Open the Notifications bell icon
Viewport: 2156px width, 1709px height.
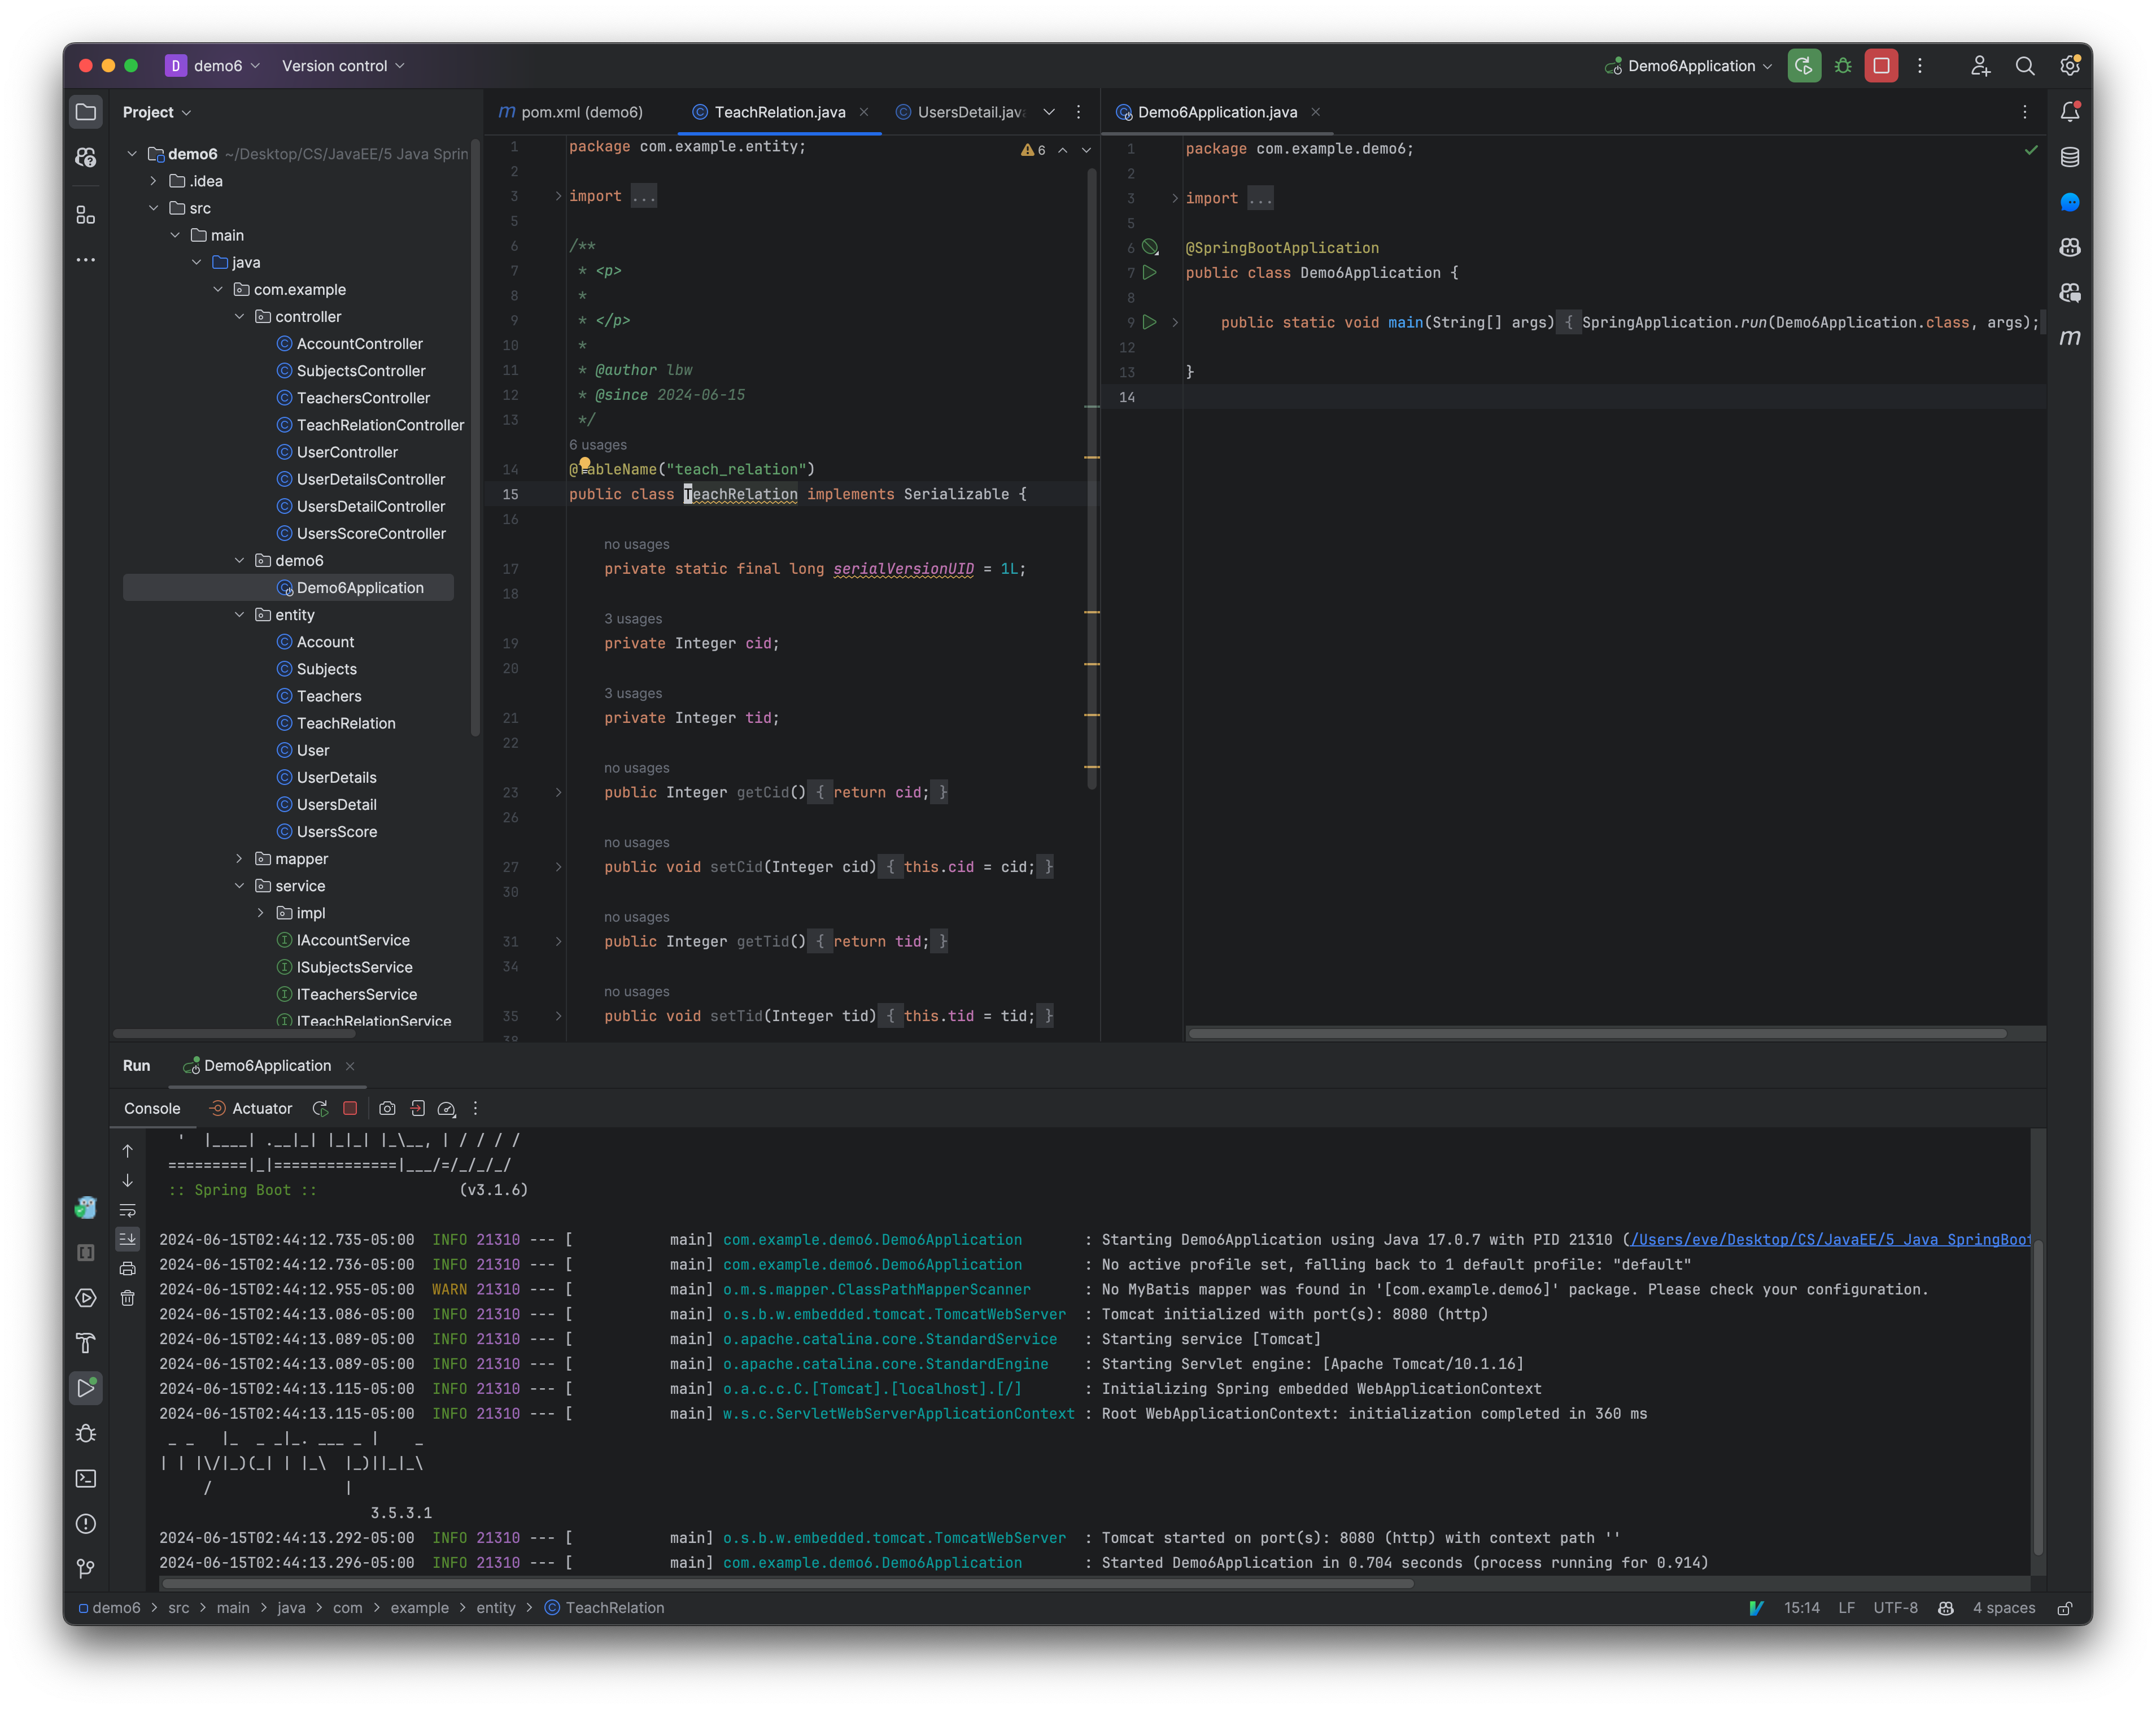click(2070, 112)
